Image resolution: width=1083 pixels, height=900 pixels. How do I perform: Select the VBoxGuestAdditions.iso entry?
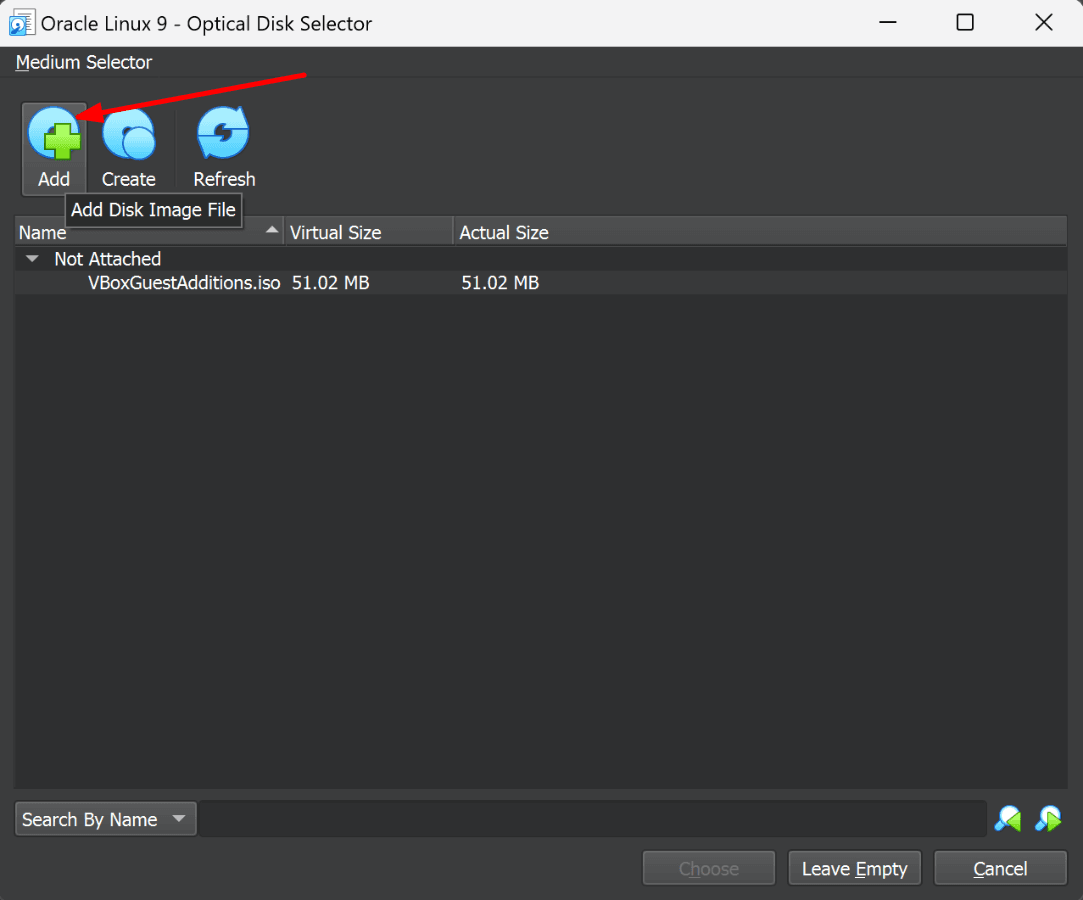(x=183, y=282)
